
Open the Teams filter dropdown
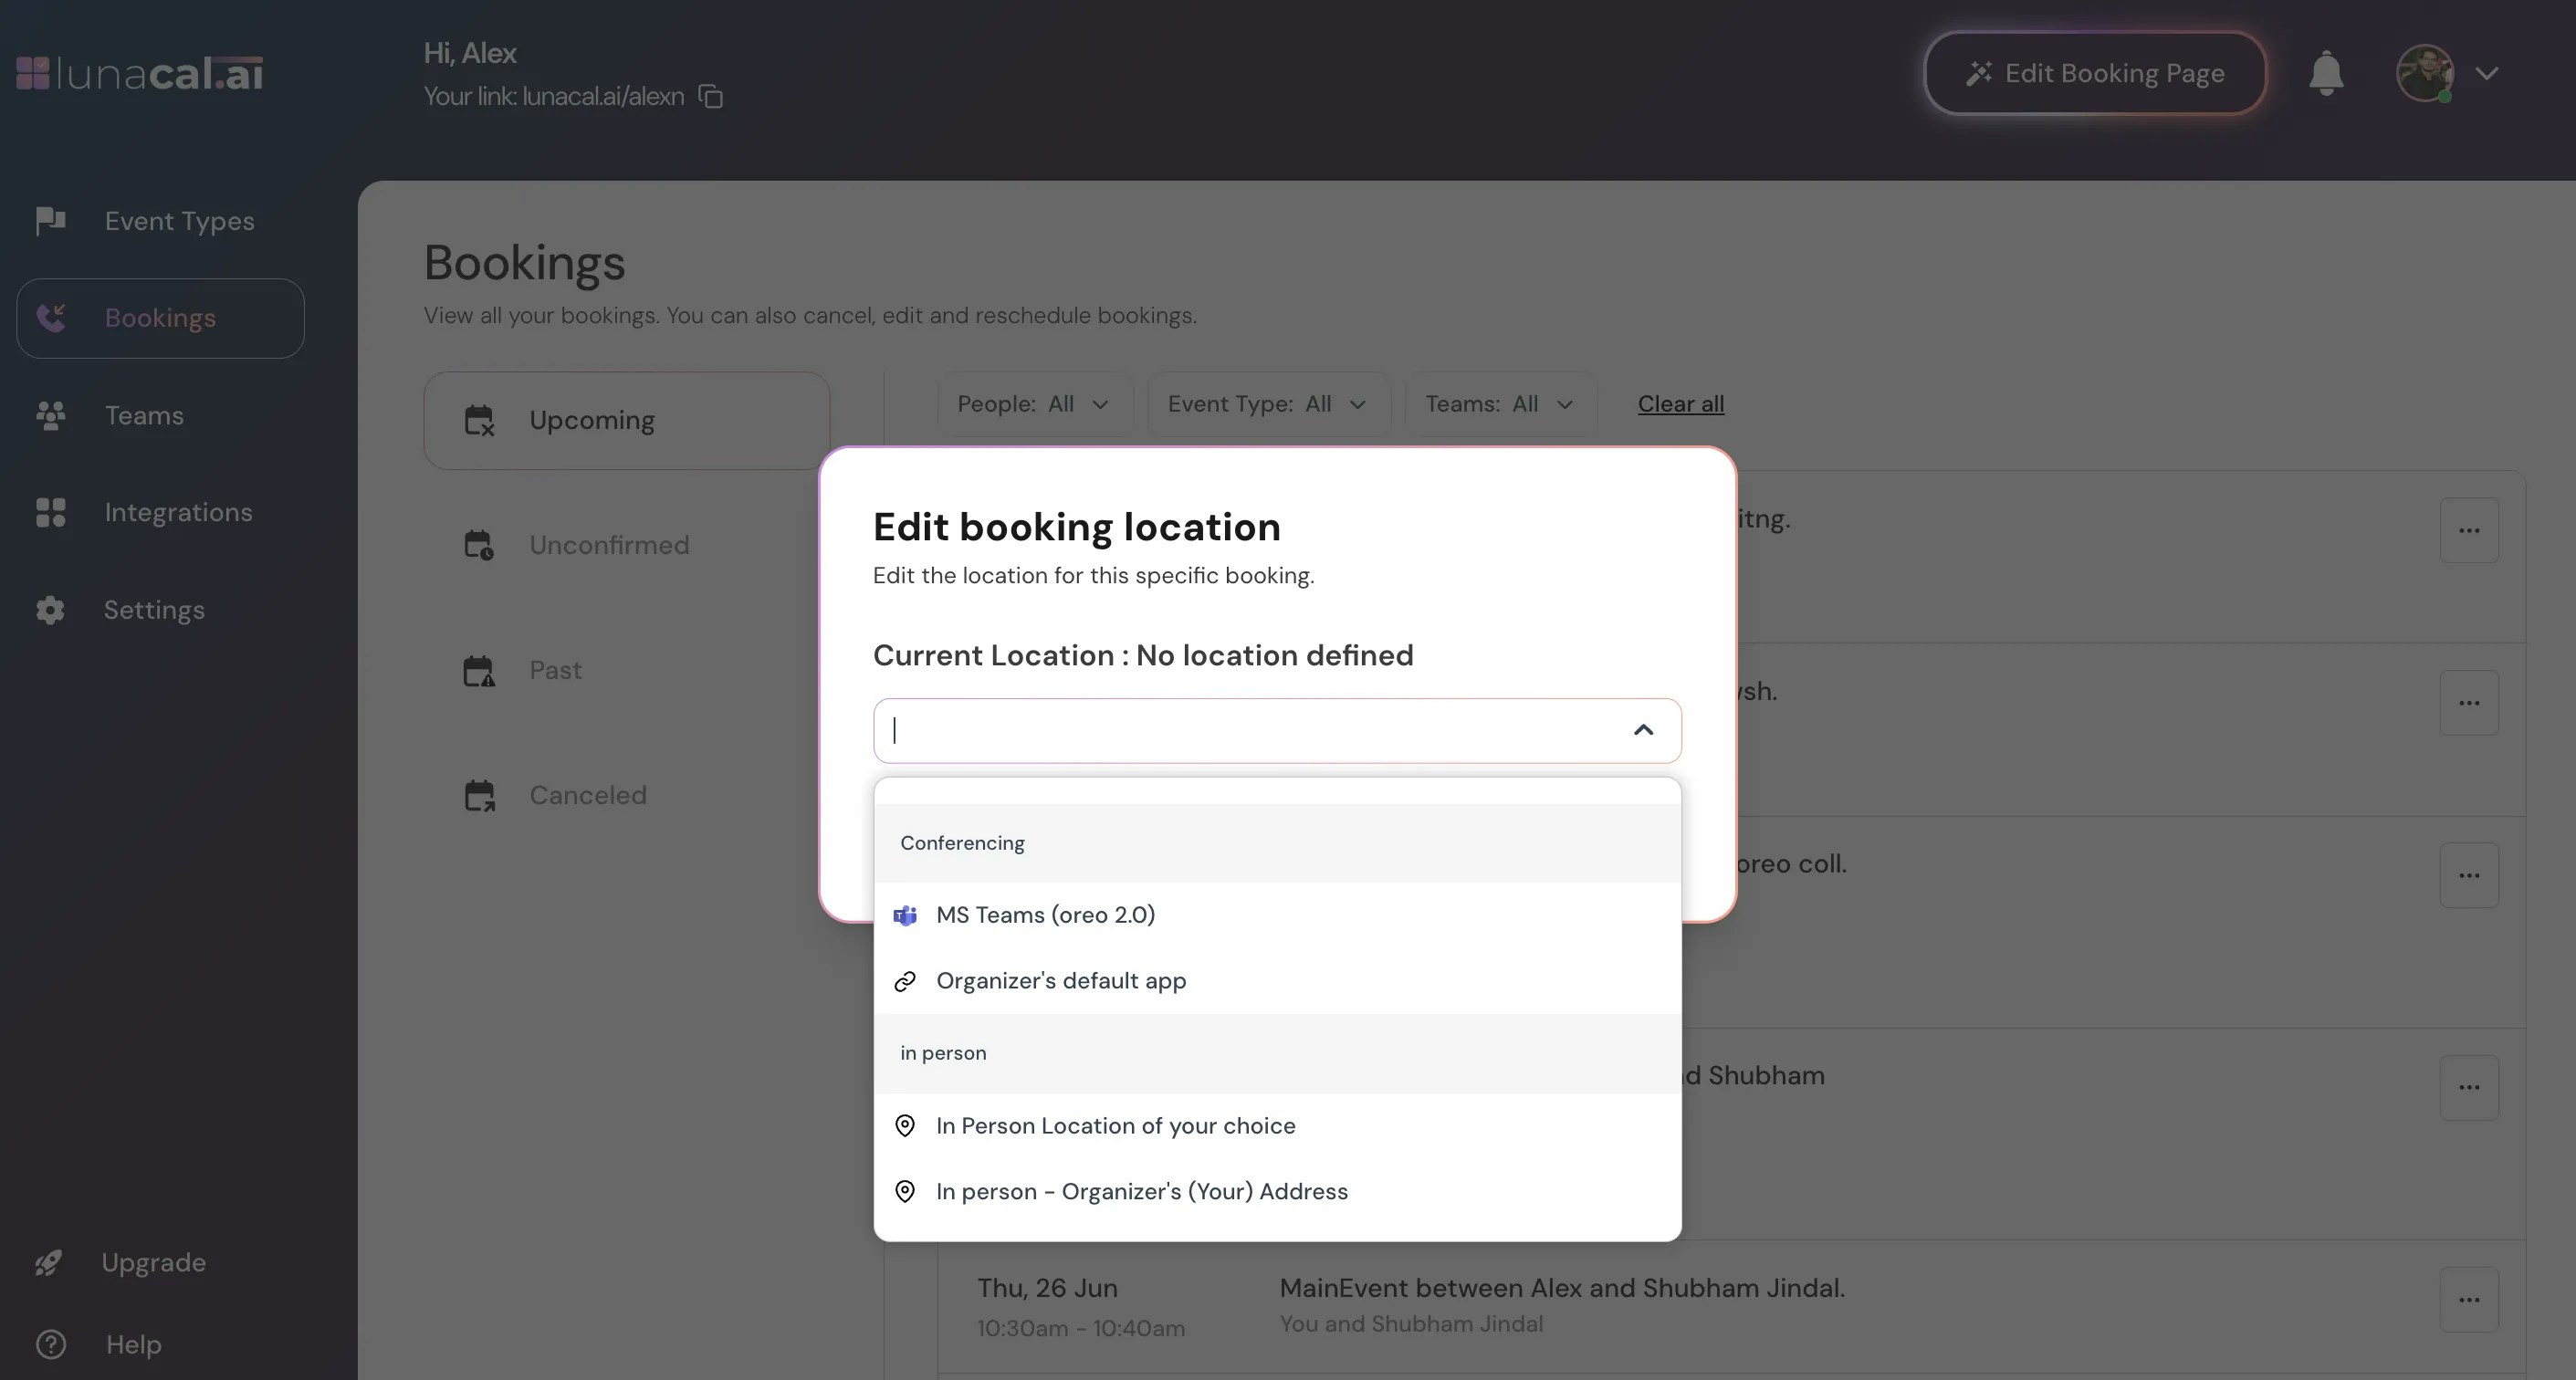click(x=1498, y=404)
